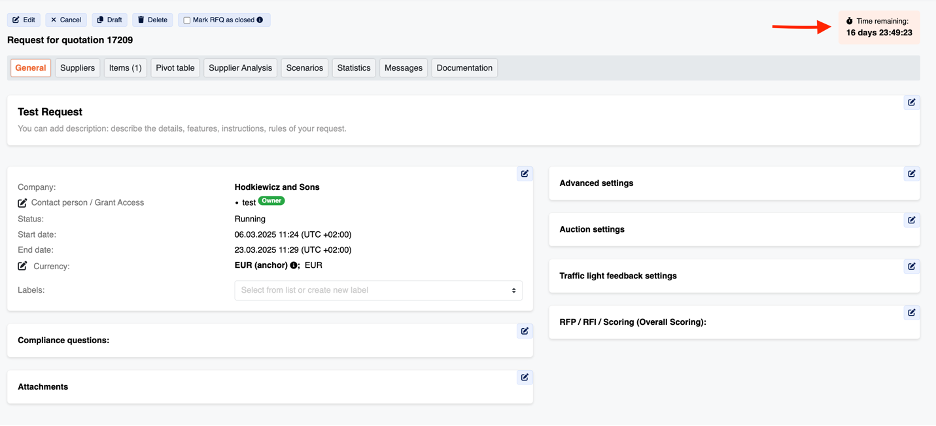
Task: Click the RFP / RFI / Scoring heading
Action: [633, 322]
